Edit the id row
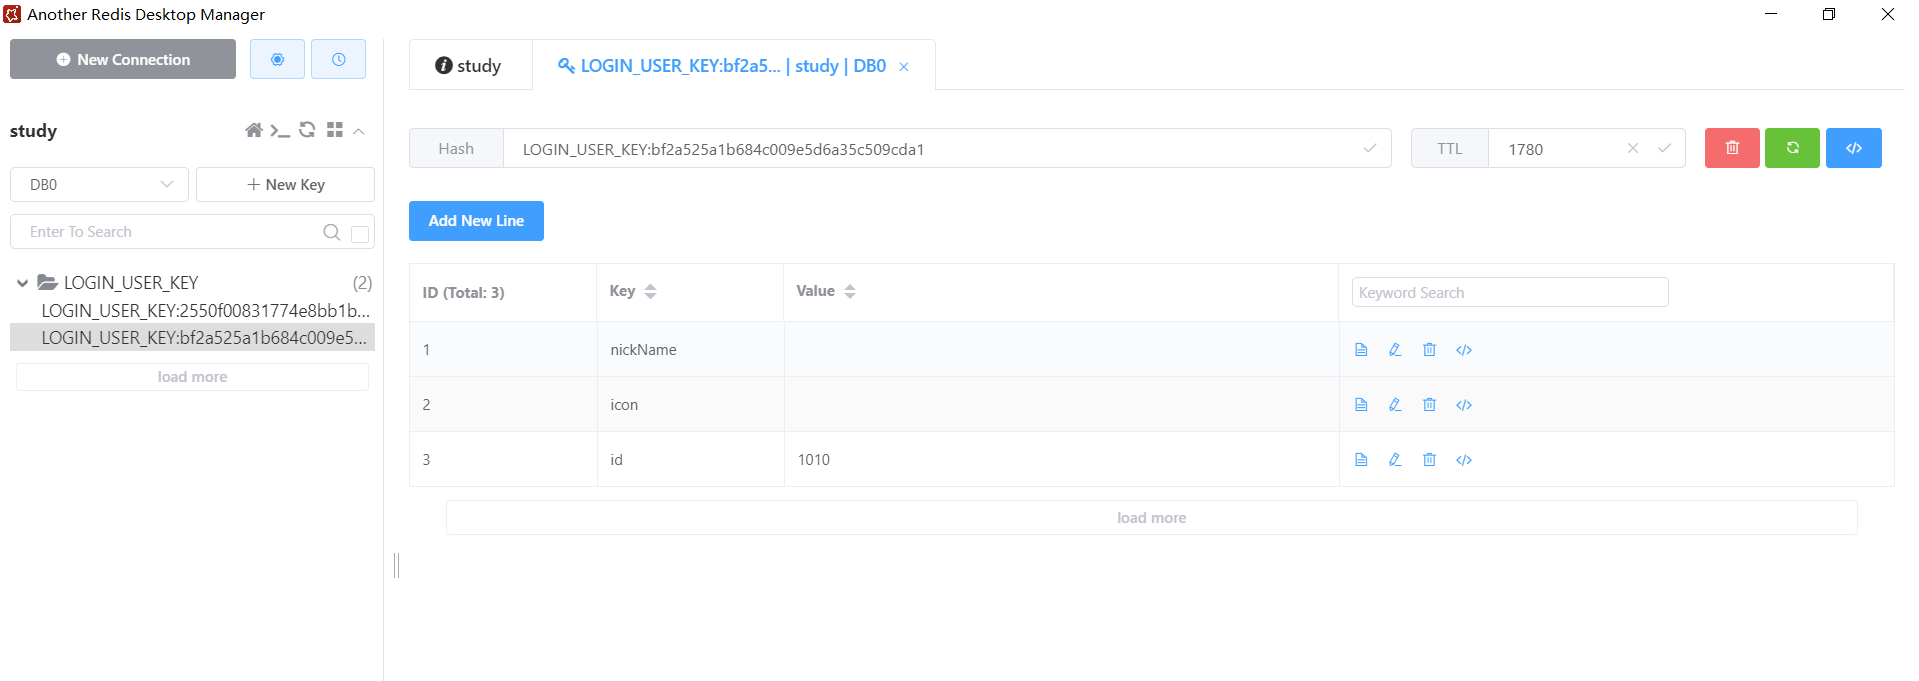This screenshot has height=681, width=1919. click(x=1395, y=460)
